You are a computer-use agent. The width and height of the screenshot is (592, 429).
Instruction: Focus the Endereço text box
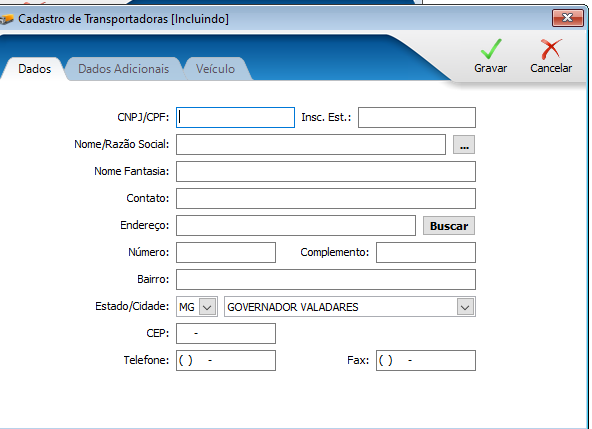tap(296, 225)
